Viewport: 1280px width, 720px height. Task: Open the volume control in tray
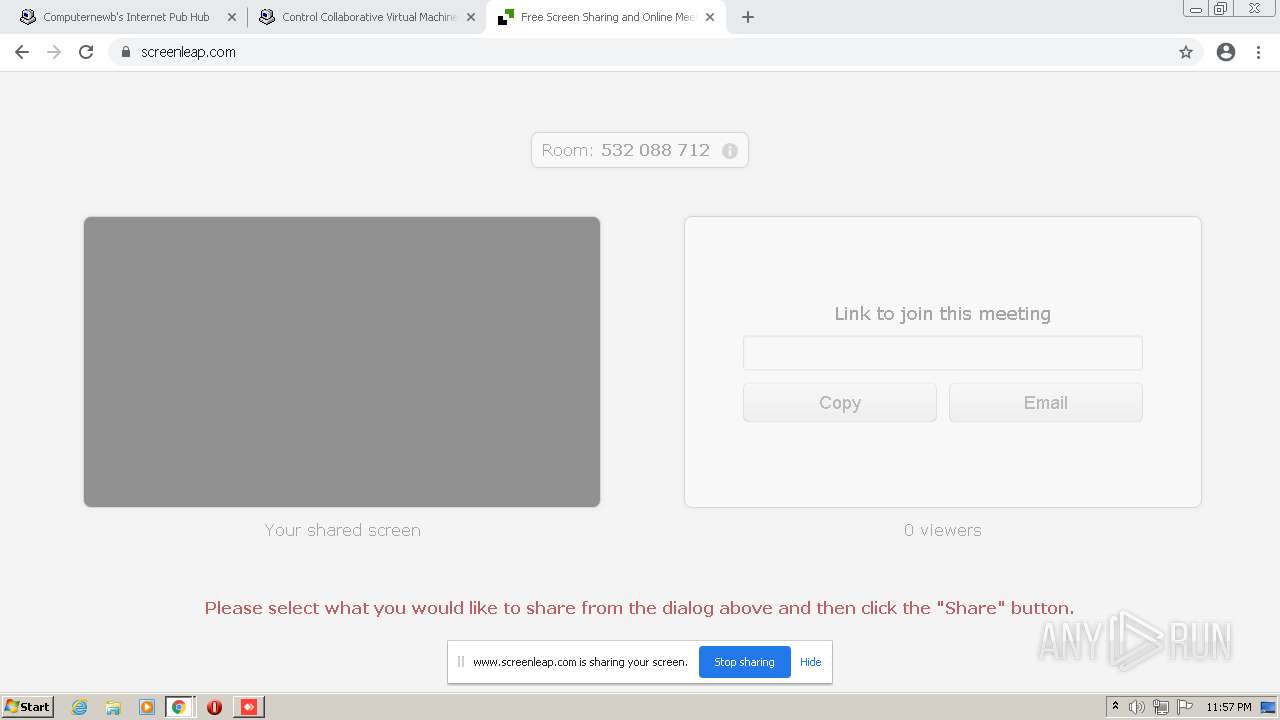[1137, 707]
